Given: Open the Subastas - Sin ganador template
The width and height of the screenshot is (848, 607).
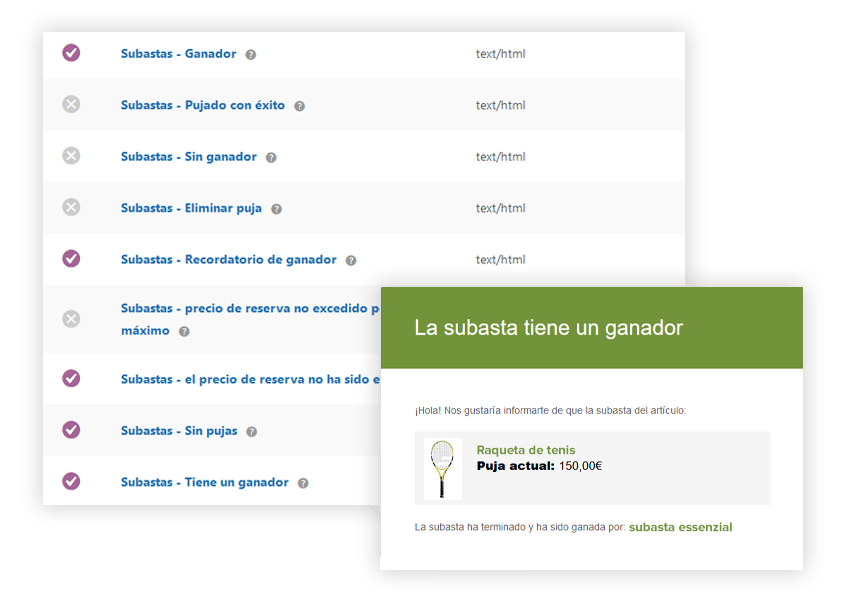Looking at the screenshot, I should (x=189, y=156).
